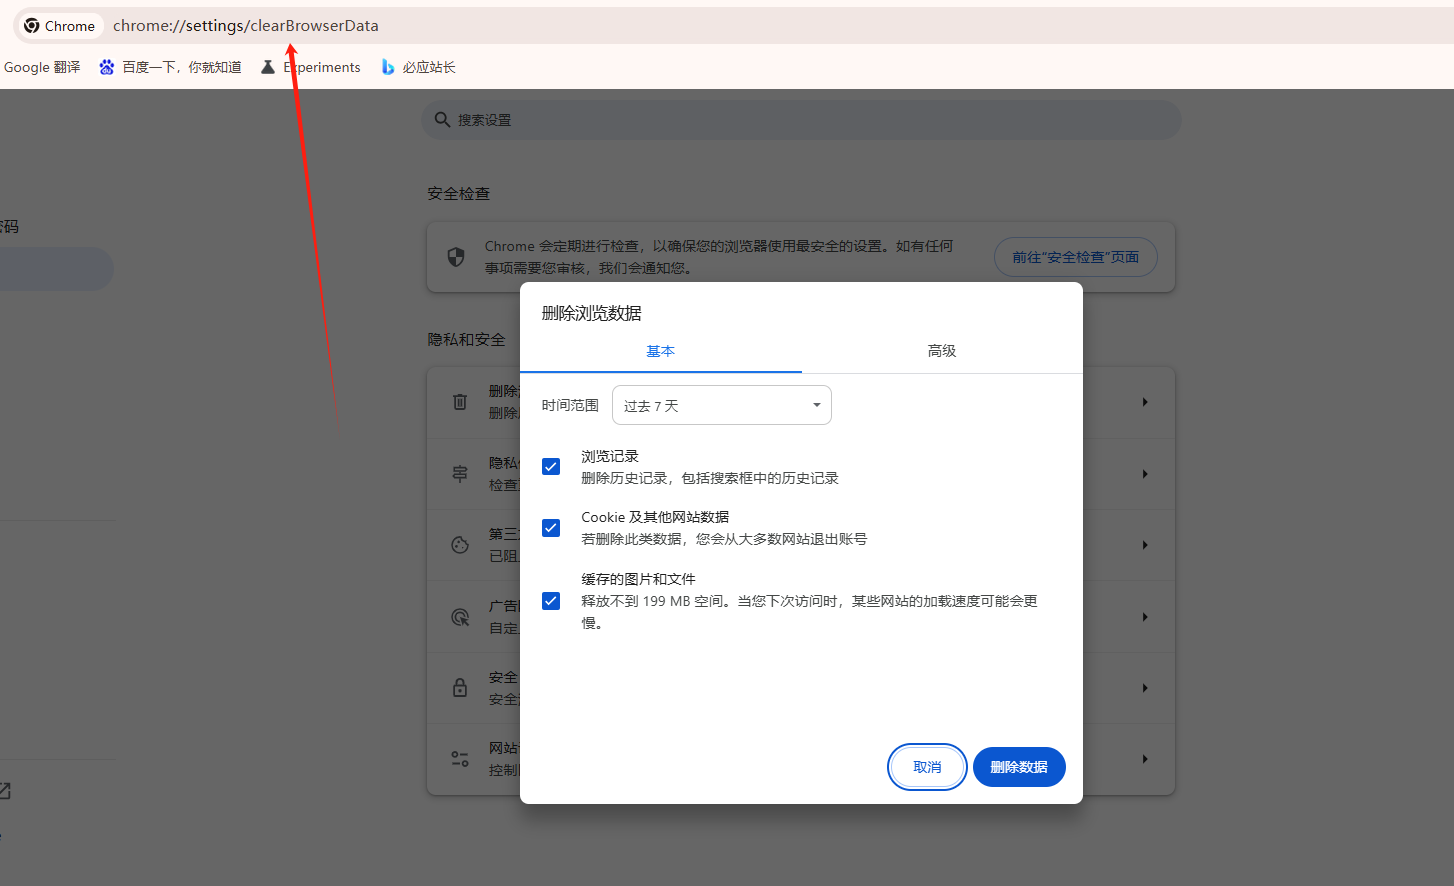Uncheck the 缓存的图片和文件 checkbox
Image resolution: width=1454 pixels, height=886 pixels.
pos(551,601)
